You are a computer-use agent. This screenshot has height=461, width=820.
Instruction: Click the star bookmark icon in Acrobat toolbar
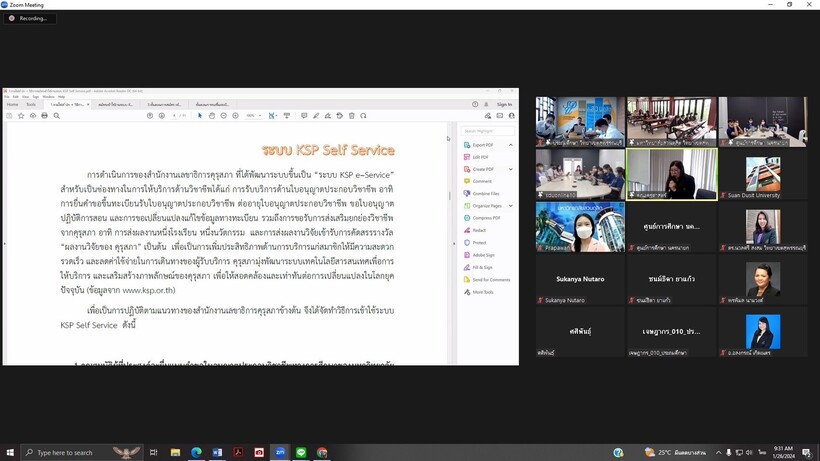click(x=21, y=116)
